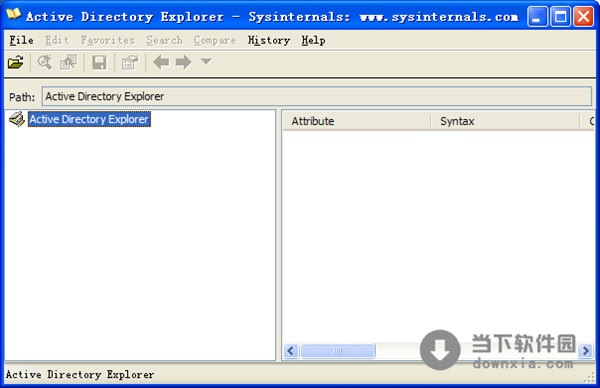Go forward with the right arrow icon
600x388 pixels.
tap(184, 62)
